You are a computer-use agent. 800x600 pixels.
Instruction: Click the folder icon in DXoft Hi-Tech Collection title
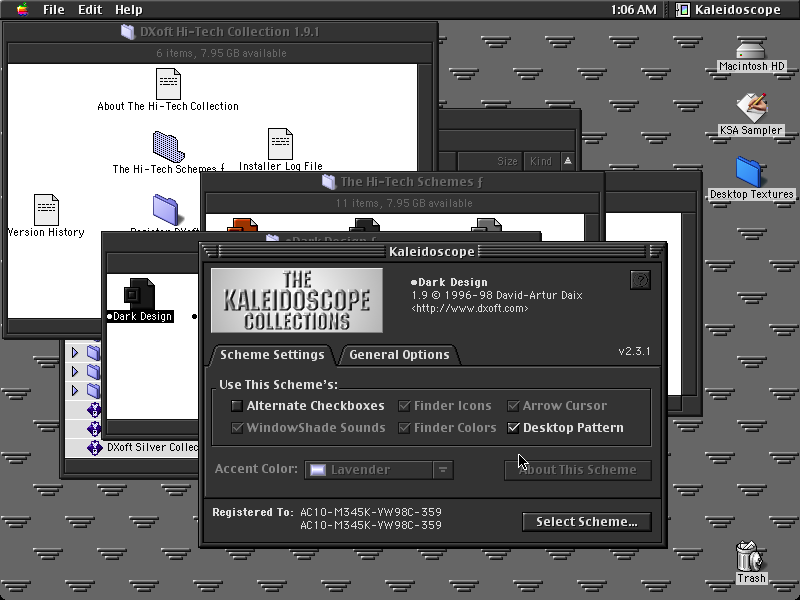(x=128, y=32)
